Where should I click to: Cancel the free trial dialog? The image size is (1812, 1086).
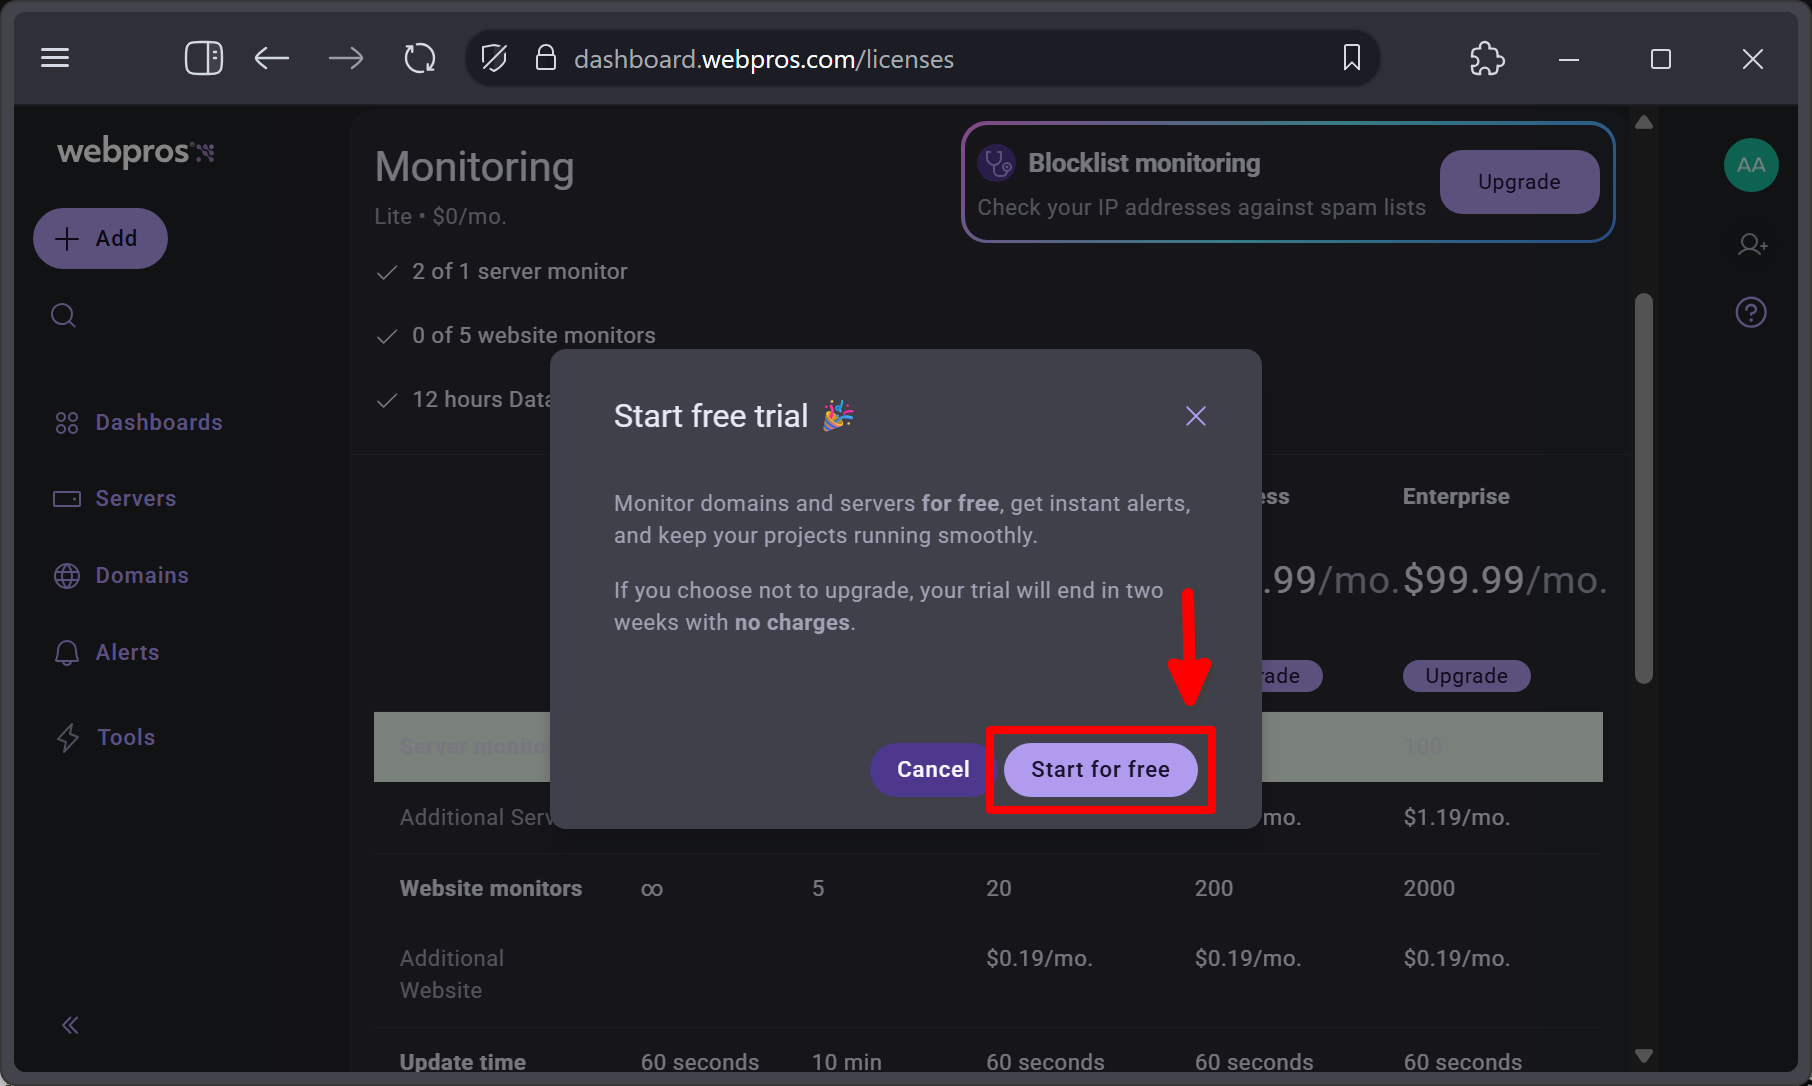coord(932,769)
